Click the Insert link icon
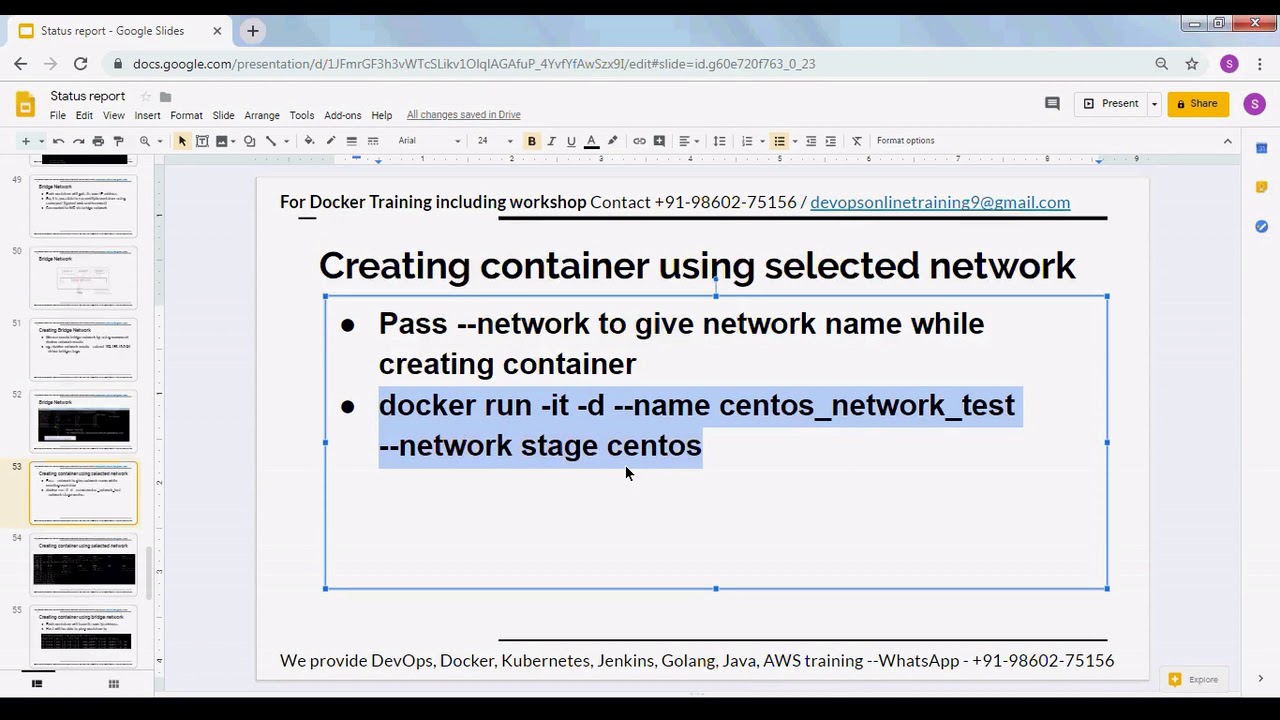The image size is (1280, 720). [639, 141]
